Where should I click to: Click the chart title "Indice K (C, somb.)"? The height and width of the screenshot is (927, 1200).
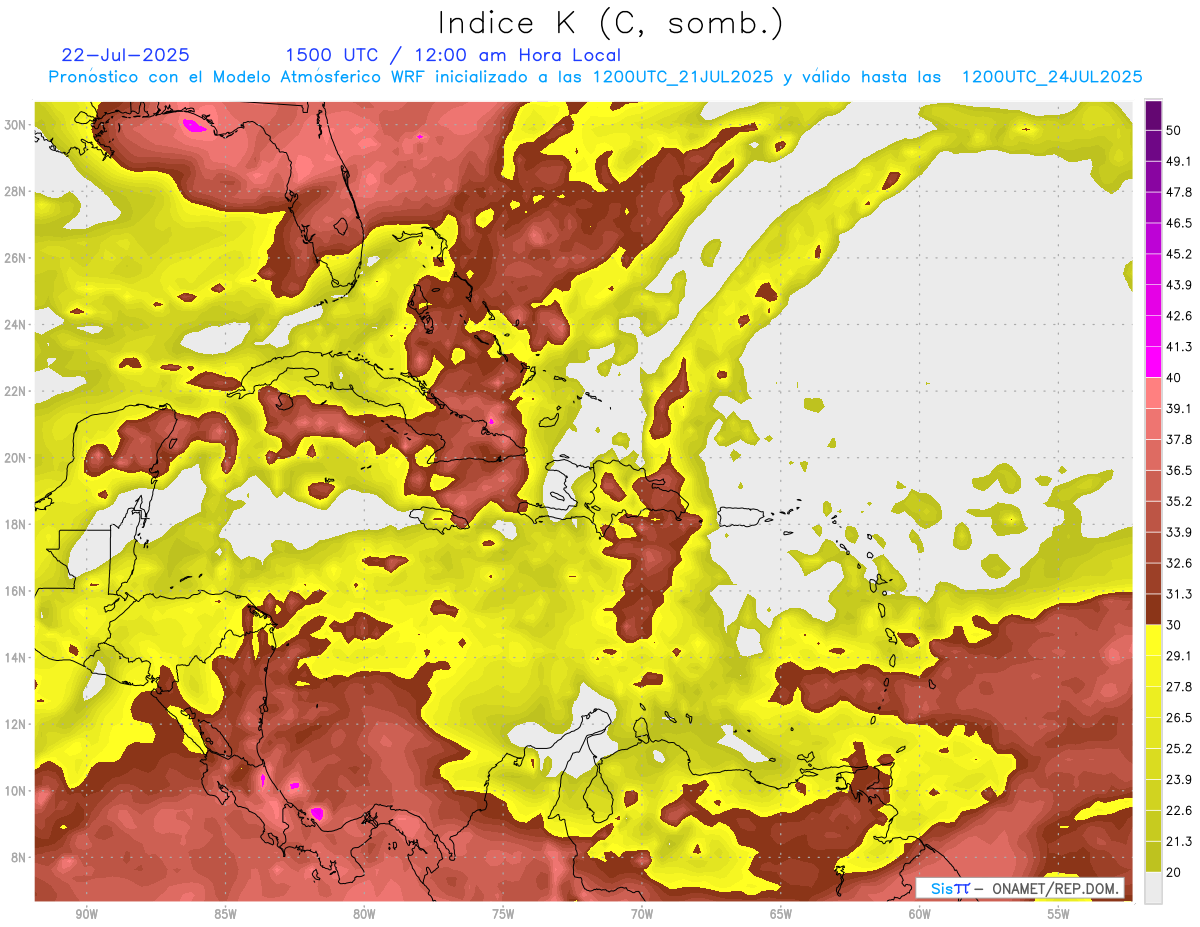pos(610,24)
